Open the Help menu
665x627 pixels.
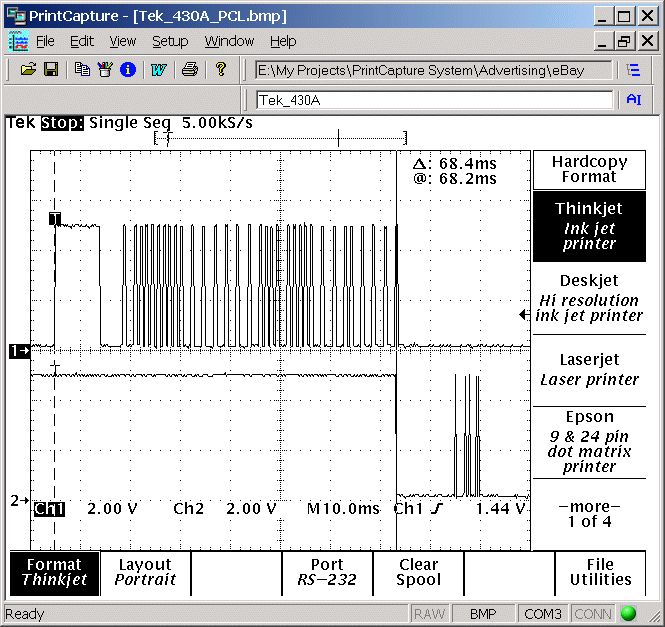coord(283,42)
